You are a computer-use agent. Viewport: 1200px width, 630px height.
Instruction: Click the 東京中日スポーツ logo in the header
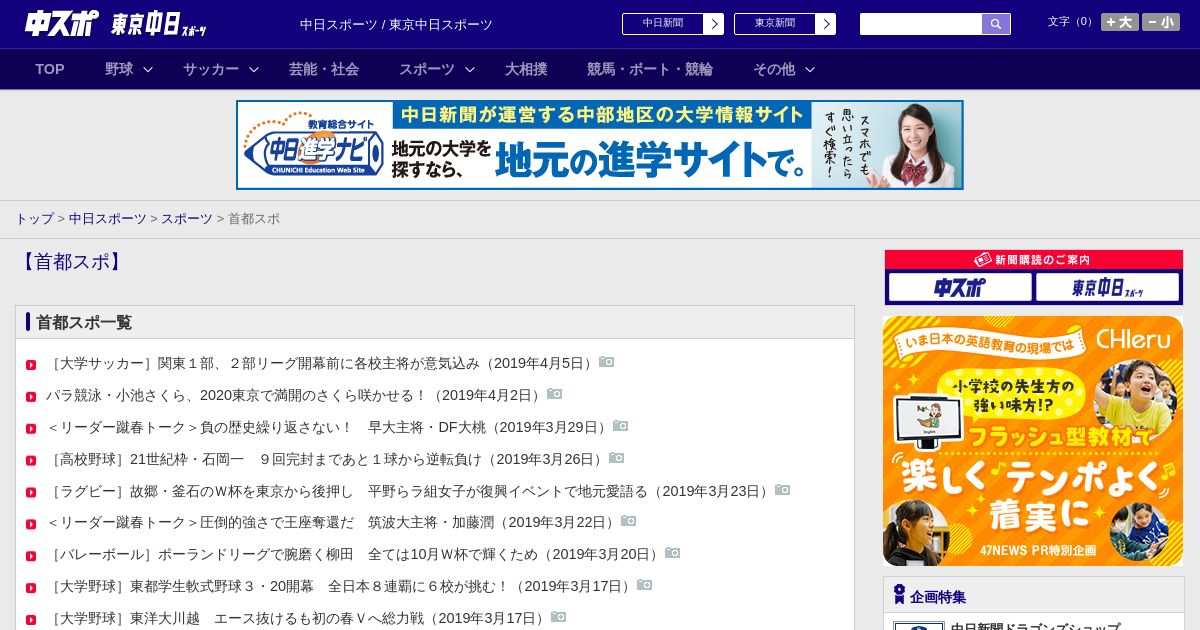pyautogui.click(x=159, y=24)
